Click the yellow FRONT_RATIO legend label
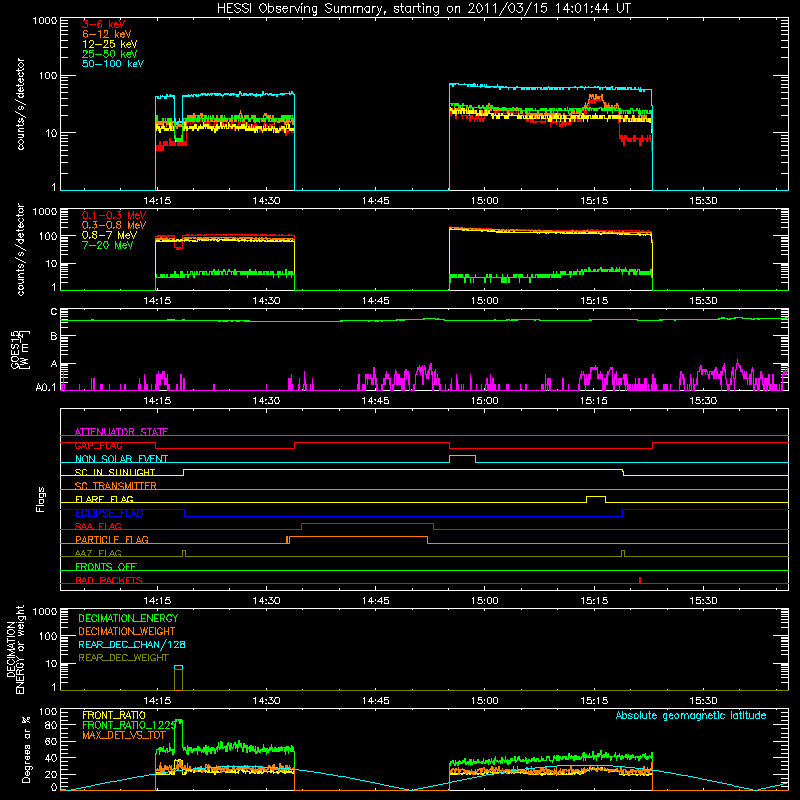Viewport: 800px width, 800px height. pyautogui.click(x=114, y=715)
